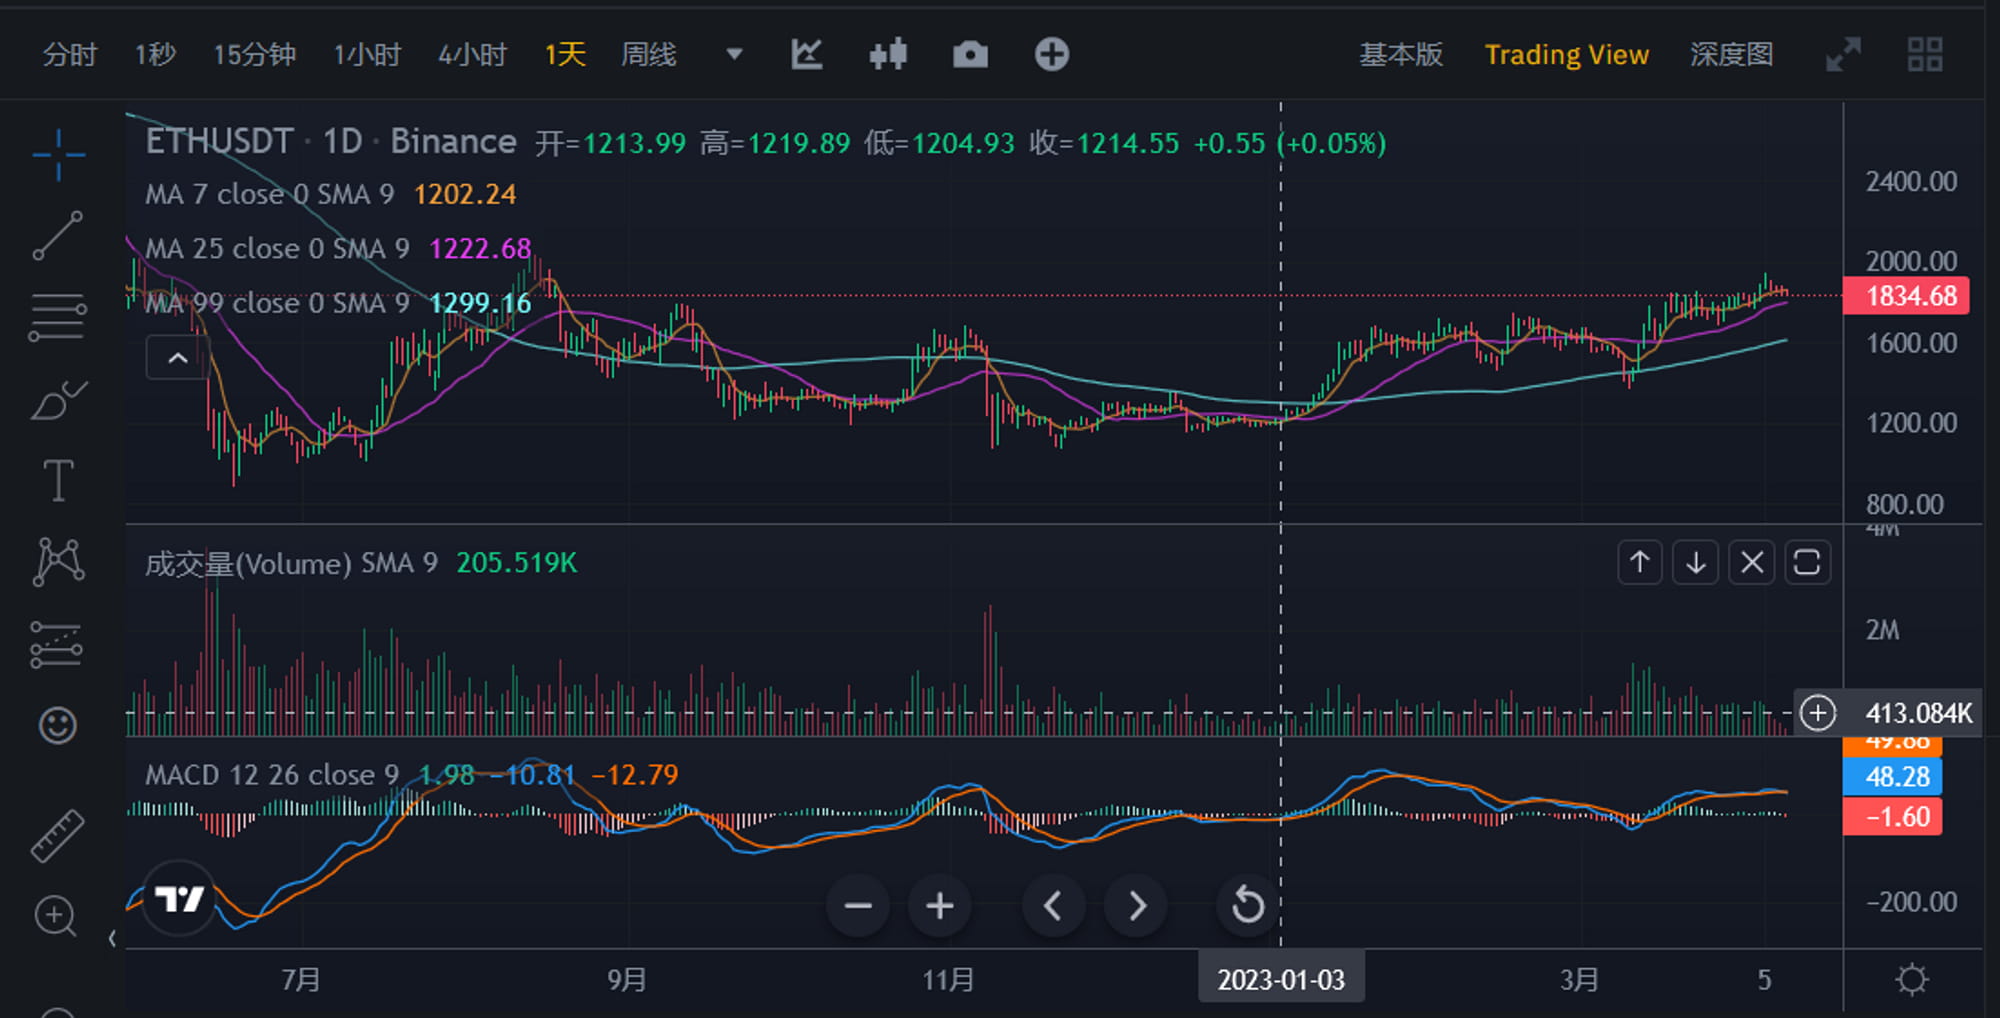Select the brush drawing tool
Image resolution: width=2000 pixels, height=1018 pixels.
(58, 400)
